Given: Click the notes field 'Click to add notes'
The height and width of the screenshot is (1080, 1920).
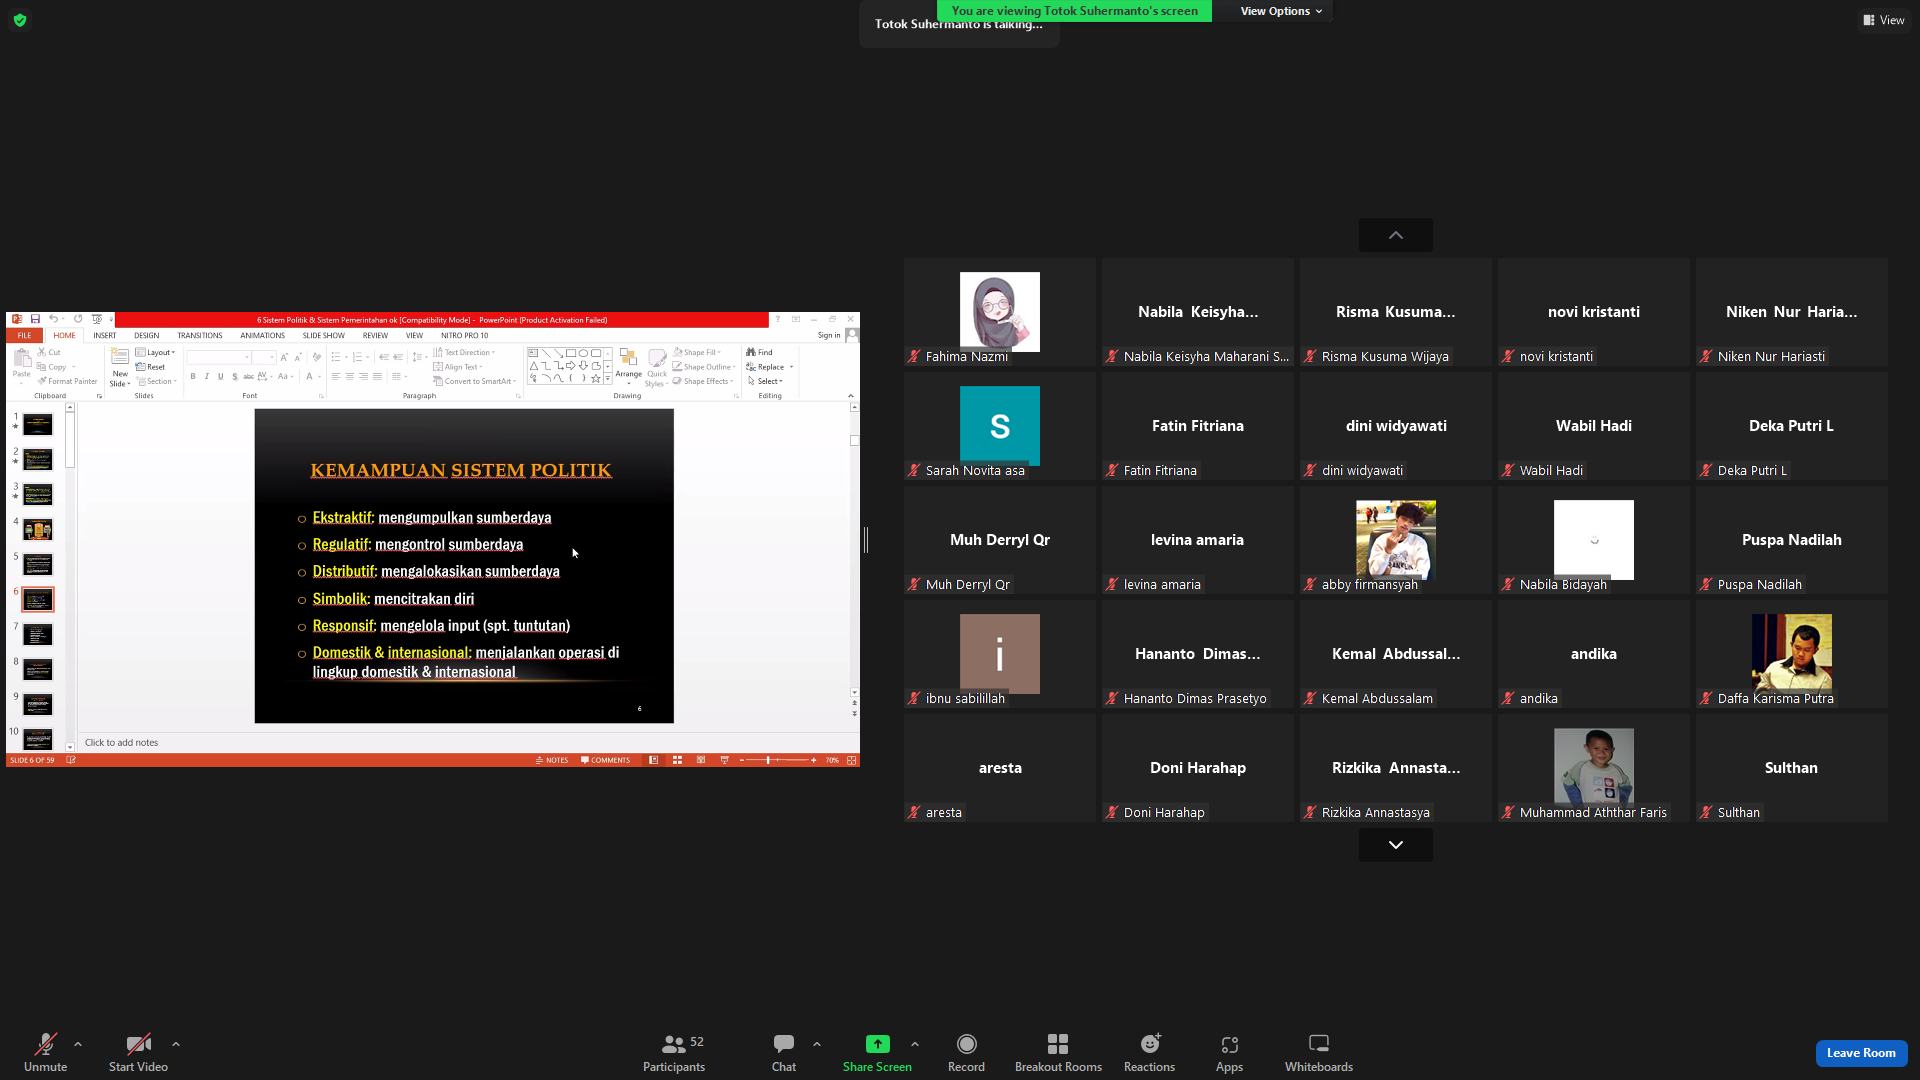Looking at the screenshot, I should (x=468, y=743).
